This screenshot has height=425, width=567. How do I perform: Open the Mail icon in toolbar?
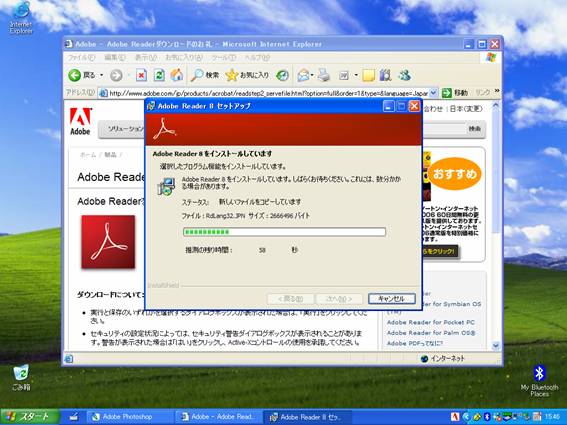303,75
